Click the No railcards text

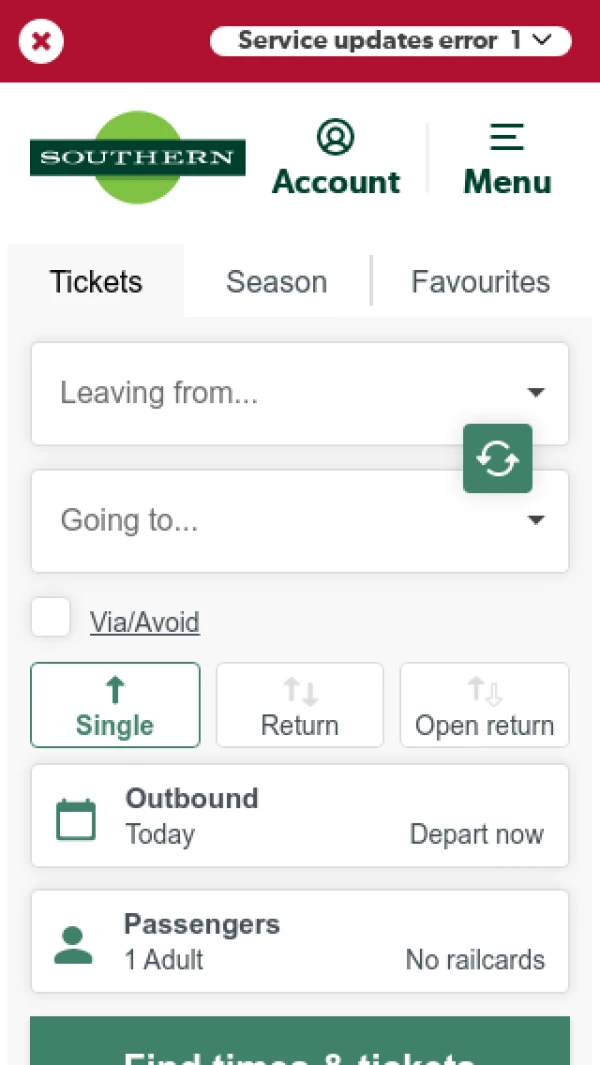pyautogui.click(x=475, y=960)
